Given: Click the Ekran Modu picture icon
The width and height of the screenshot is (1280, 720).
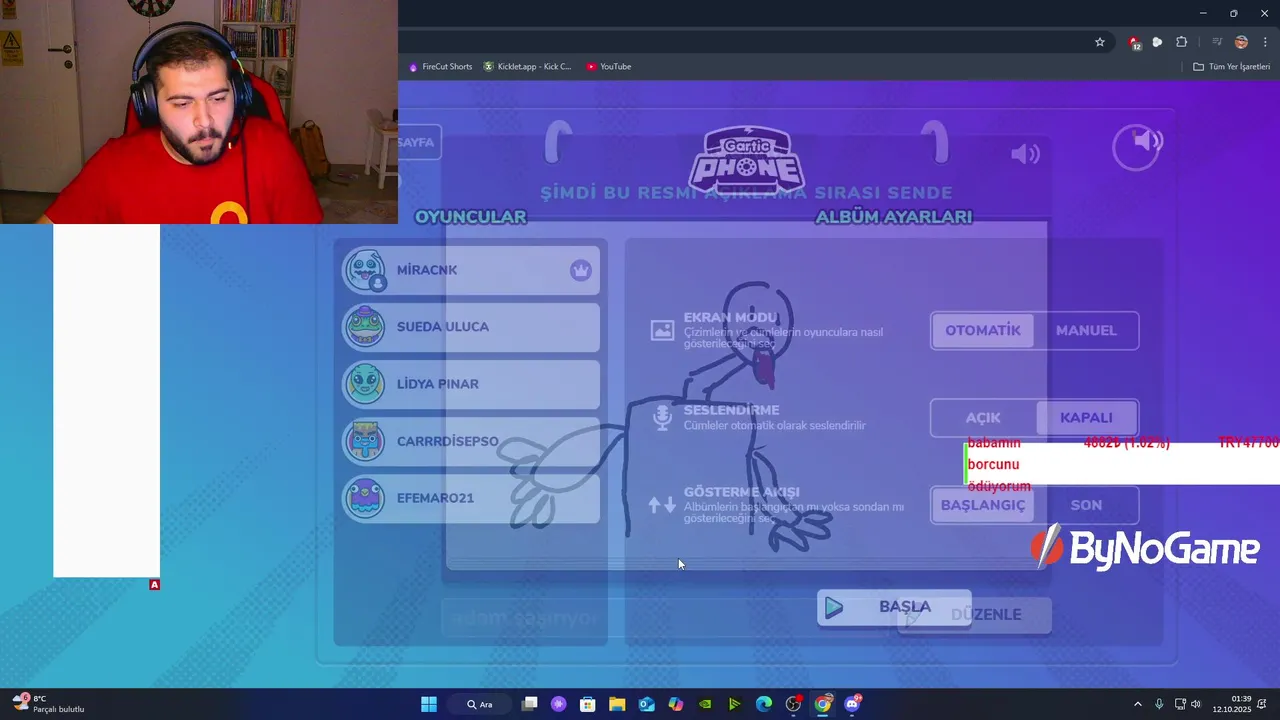Looking at the screenshot, I should (x=662, y=330).
